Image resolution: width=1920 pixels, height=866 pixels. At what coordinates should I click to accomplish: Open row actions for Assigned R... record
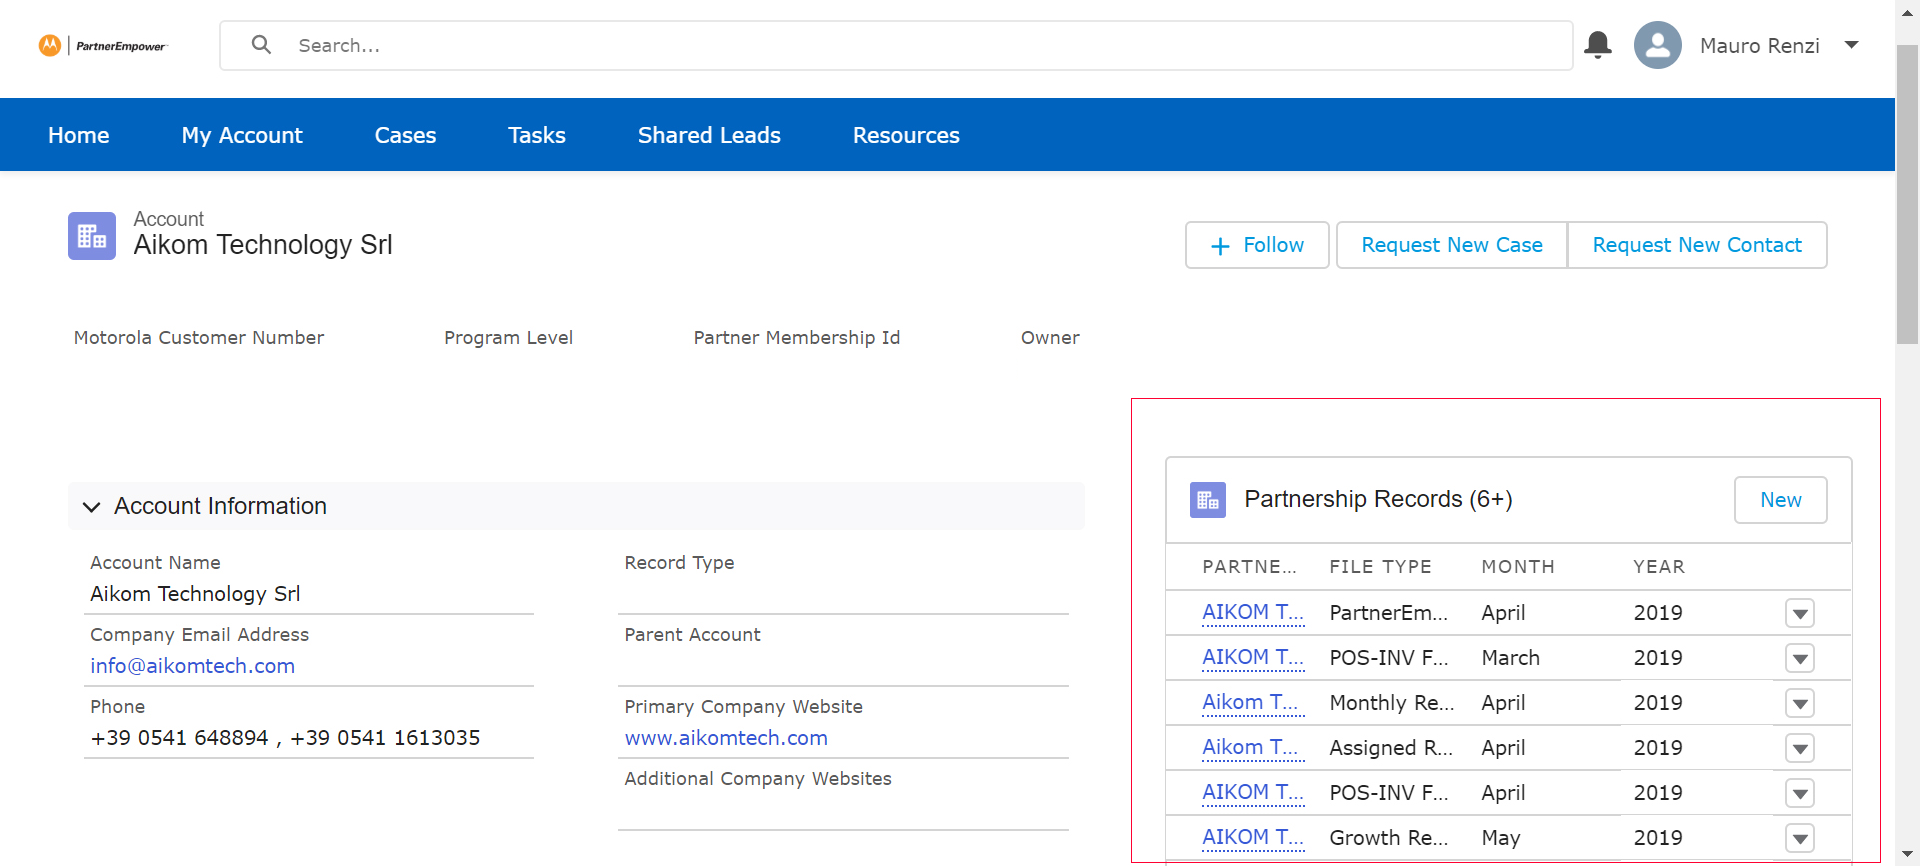tap(1800, 748)
